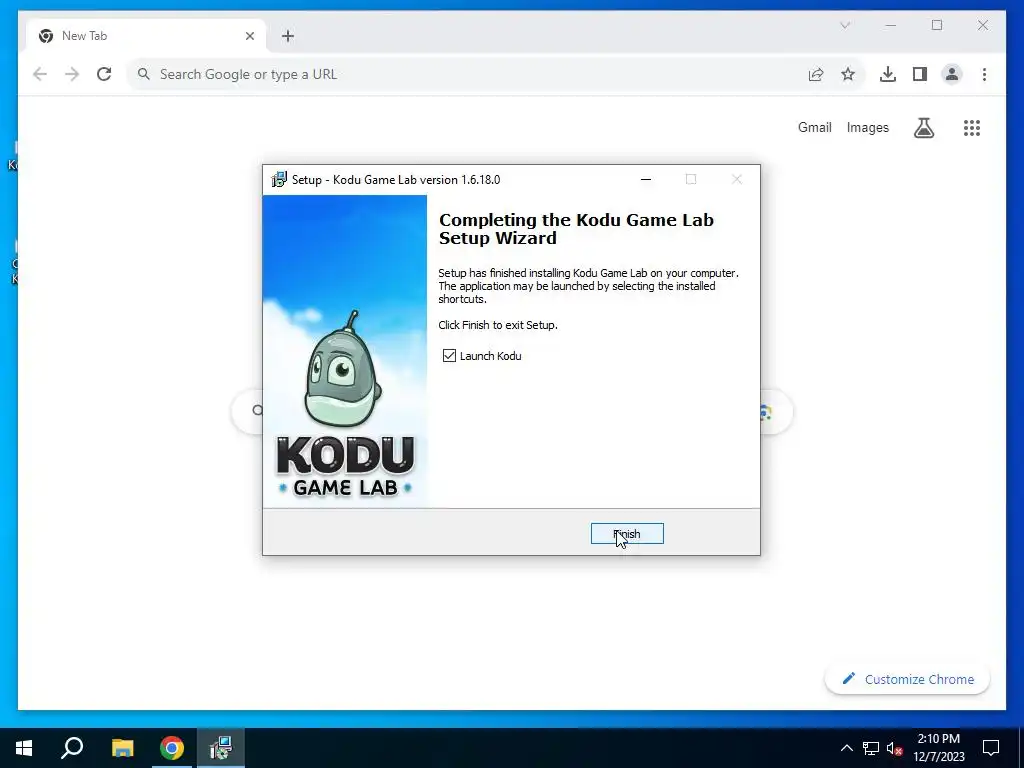Open muted volume tray icon
1024x768 pixels.
tap(894, 748)
